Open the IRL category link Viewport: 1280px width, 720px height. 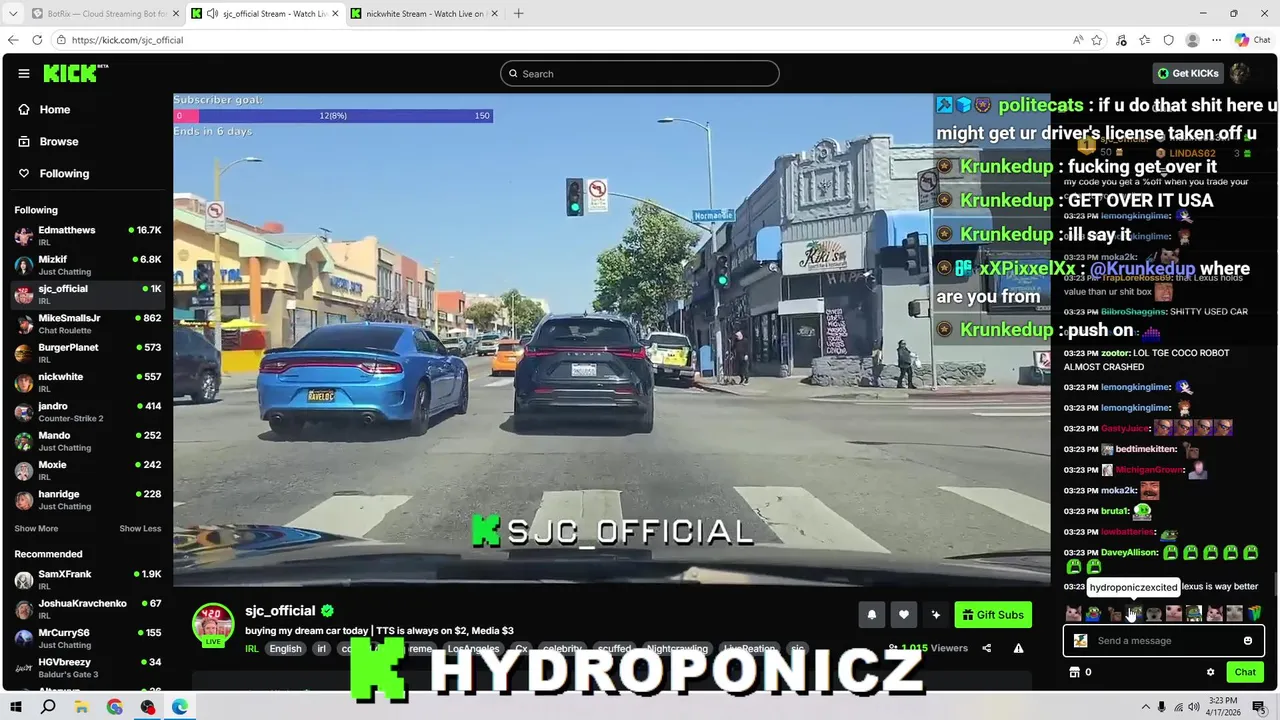pyautogui.click(x=252, y=649)
